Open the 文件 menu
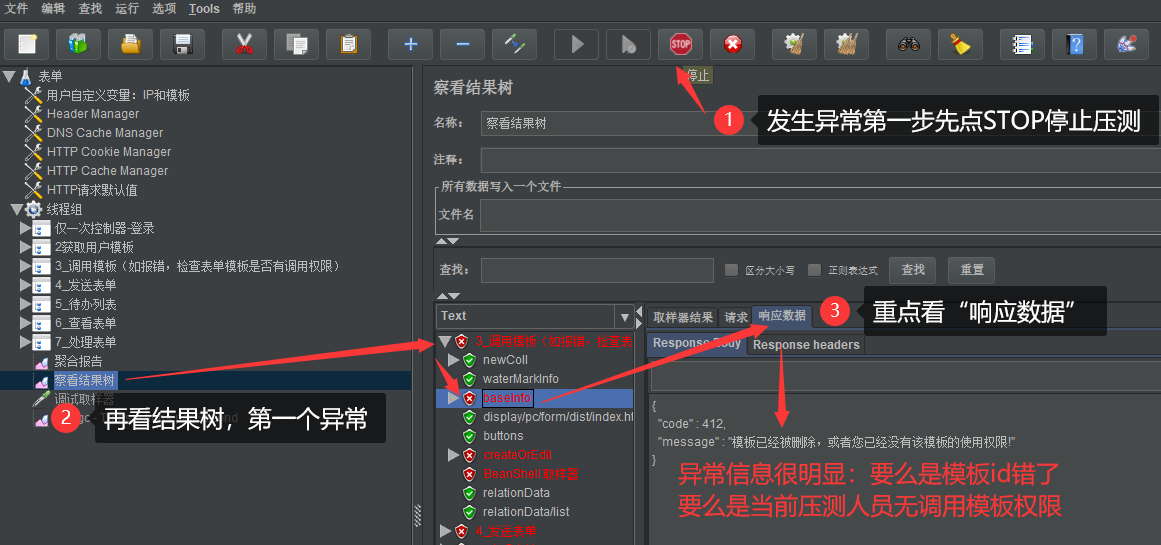This screenshot has height=545, width=1161. click(16, 9)
